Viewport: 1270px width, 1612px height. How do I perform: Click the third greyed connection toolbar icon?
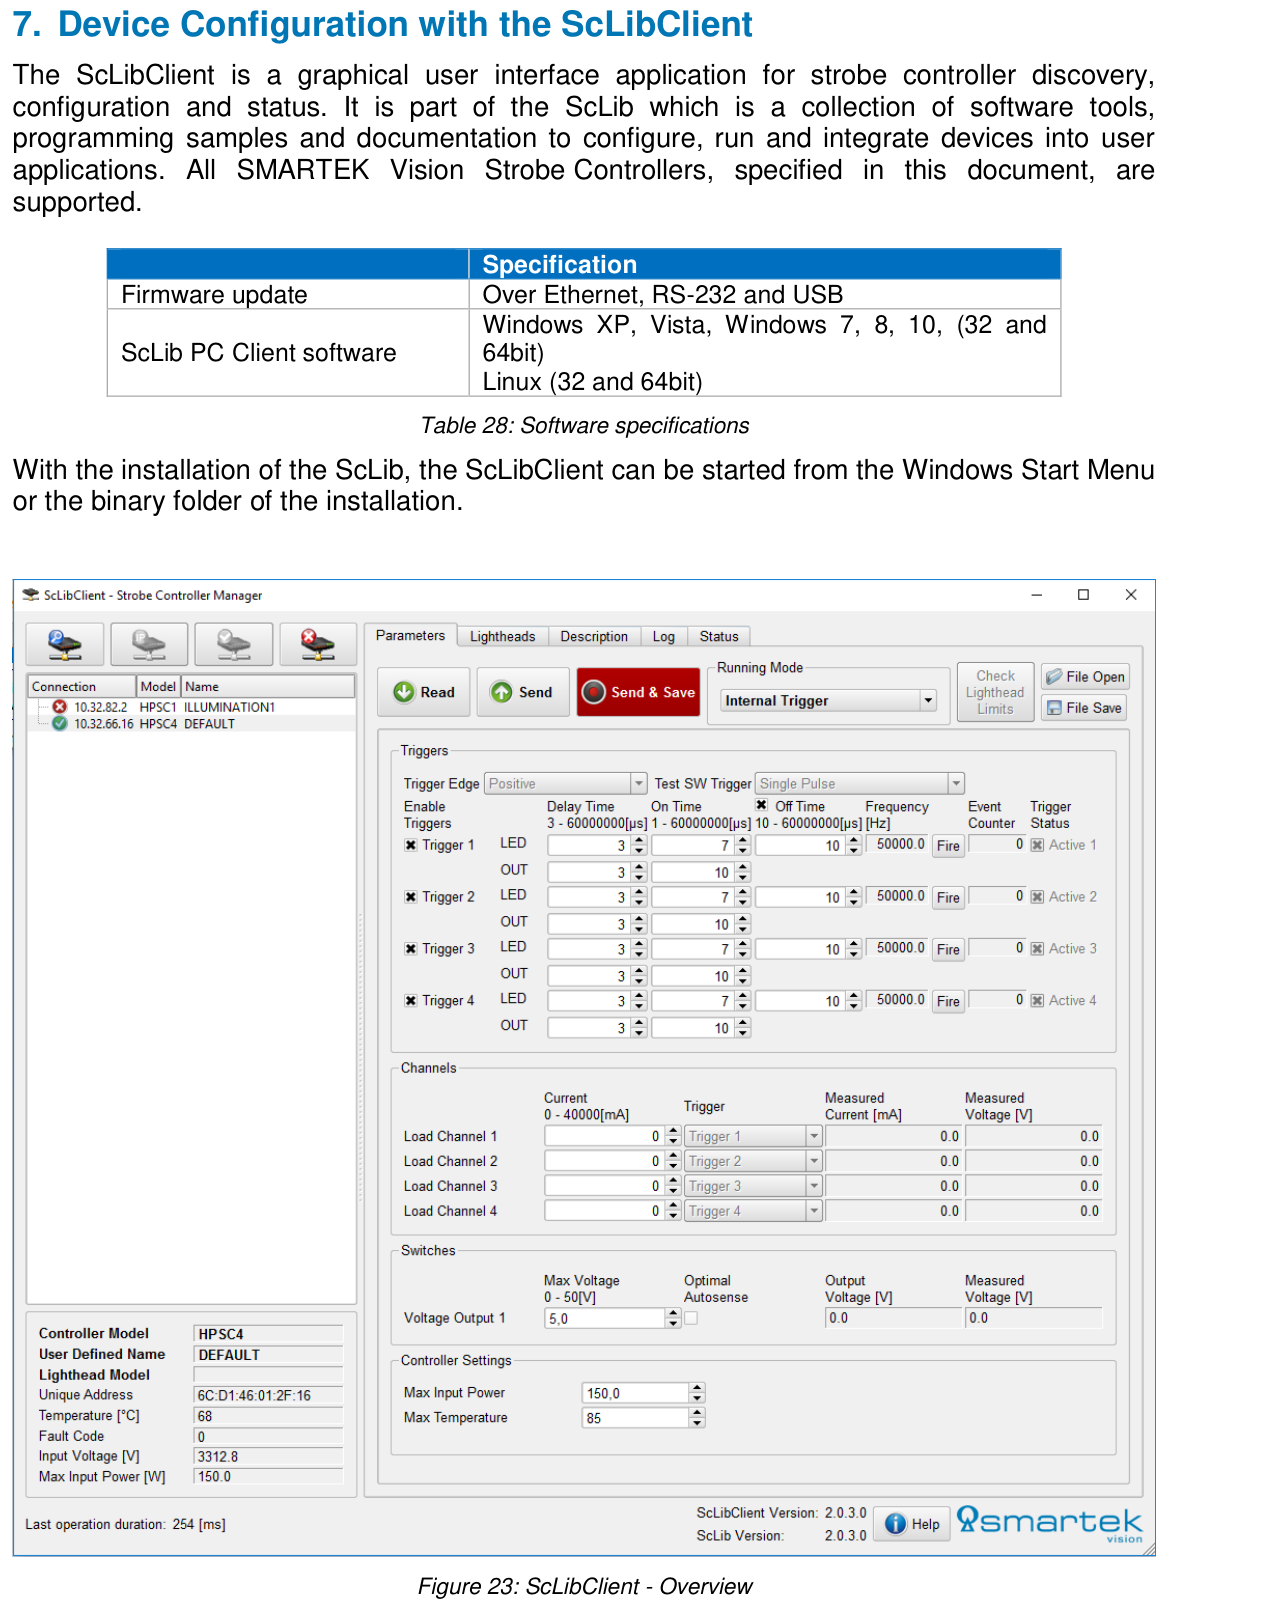234,644
